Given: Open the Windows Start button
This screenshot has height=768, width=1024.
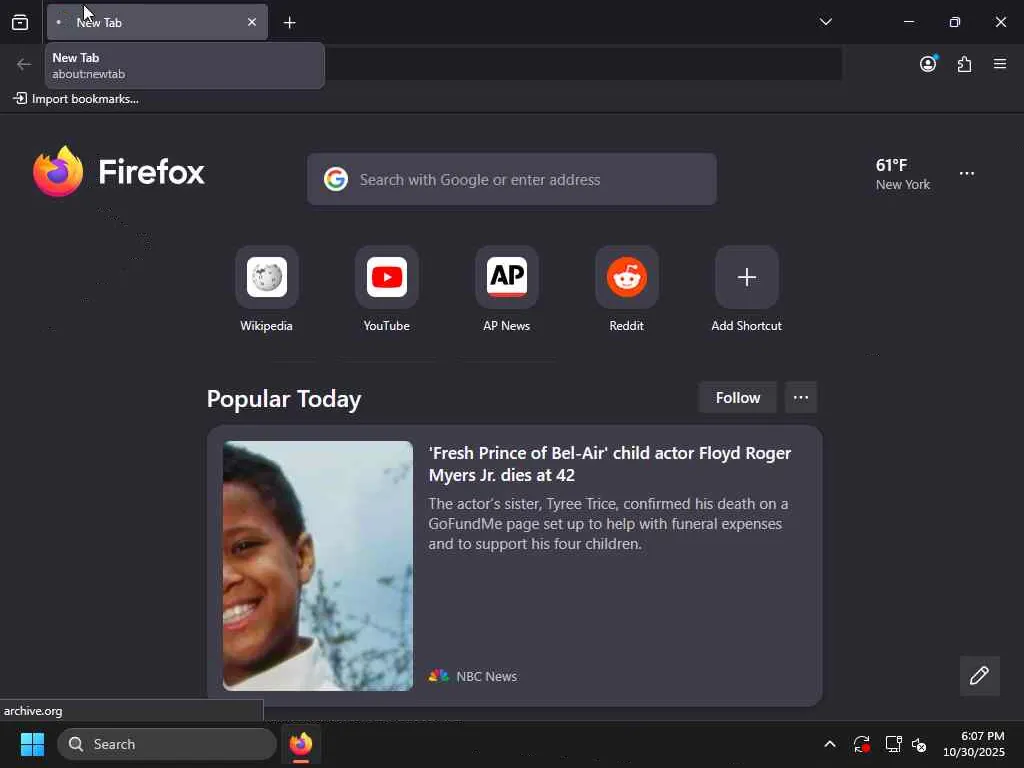Looking at the screenshot, I should click(32, 744).
